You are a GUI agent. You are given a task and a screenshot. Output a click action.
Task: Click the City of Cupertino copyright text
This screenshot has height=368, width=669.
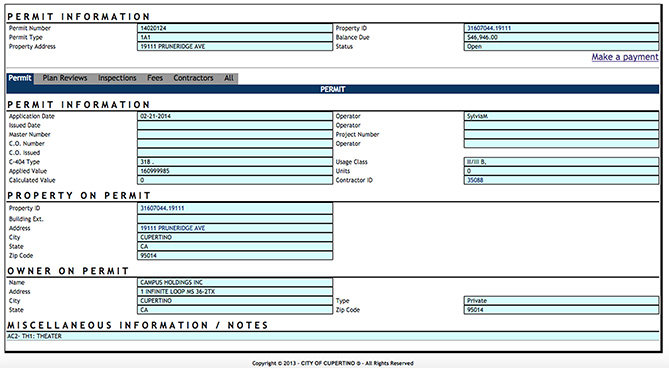[x=332, y=363]
